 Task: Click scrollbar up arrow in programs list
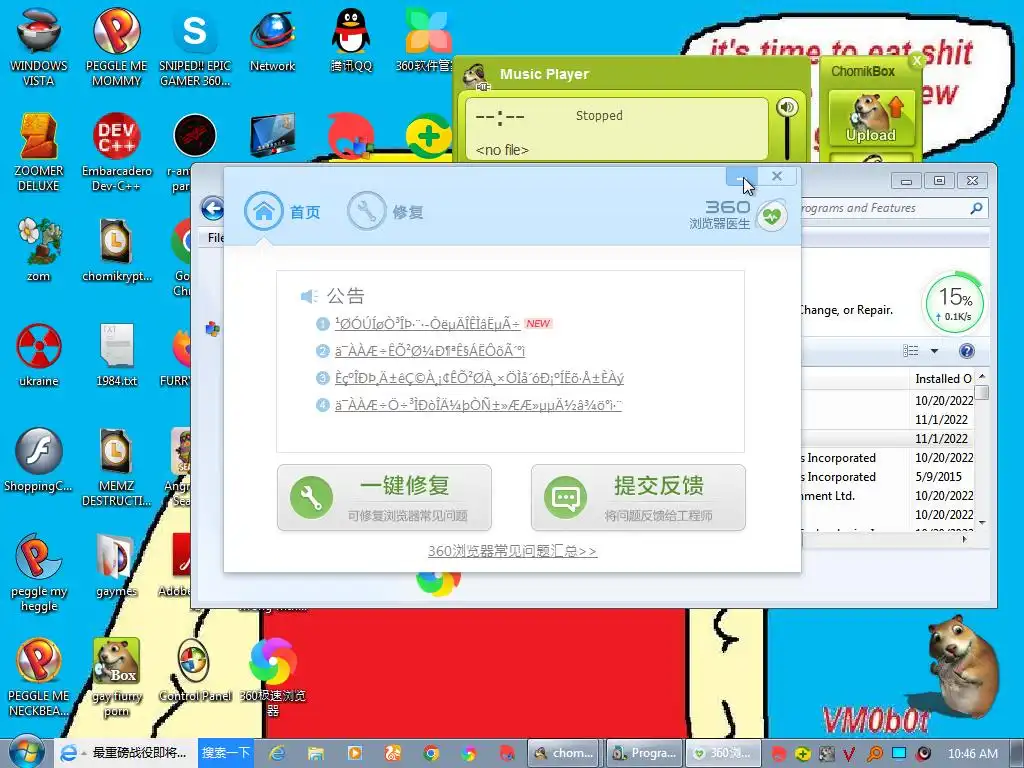(x=982, y=377)
